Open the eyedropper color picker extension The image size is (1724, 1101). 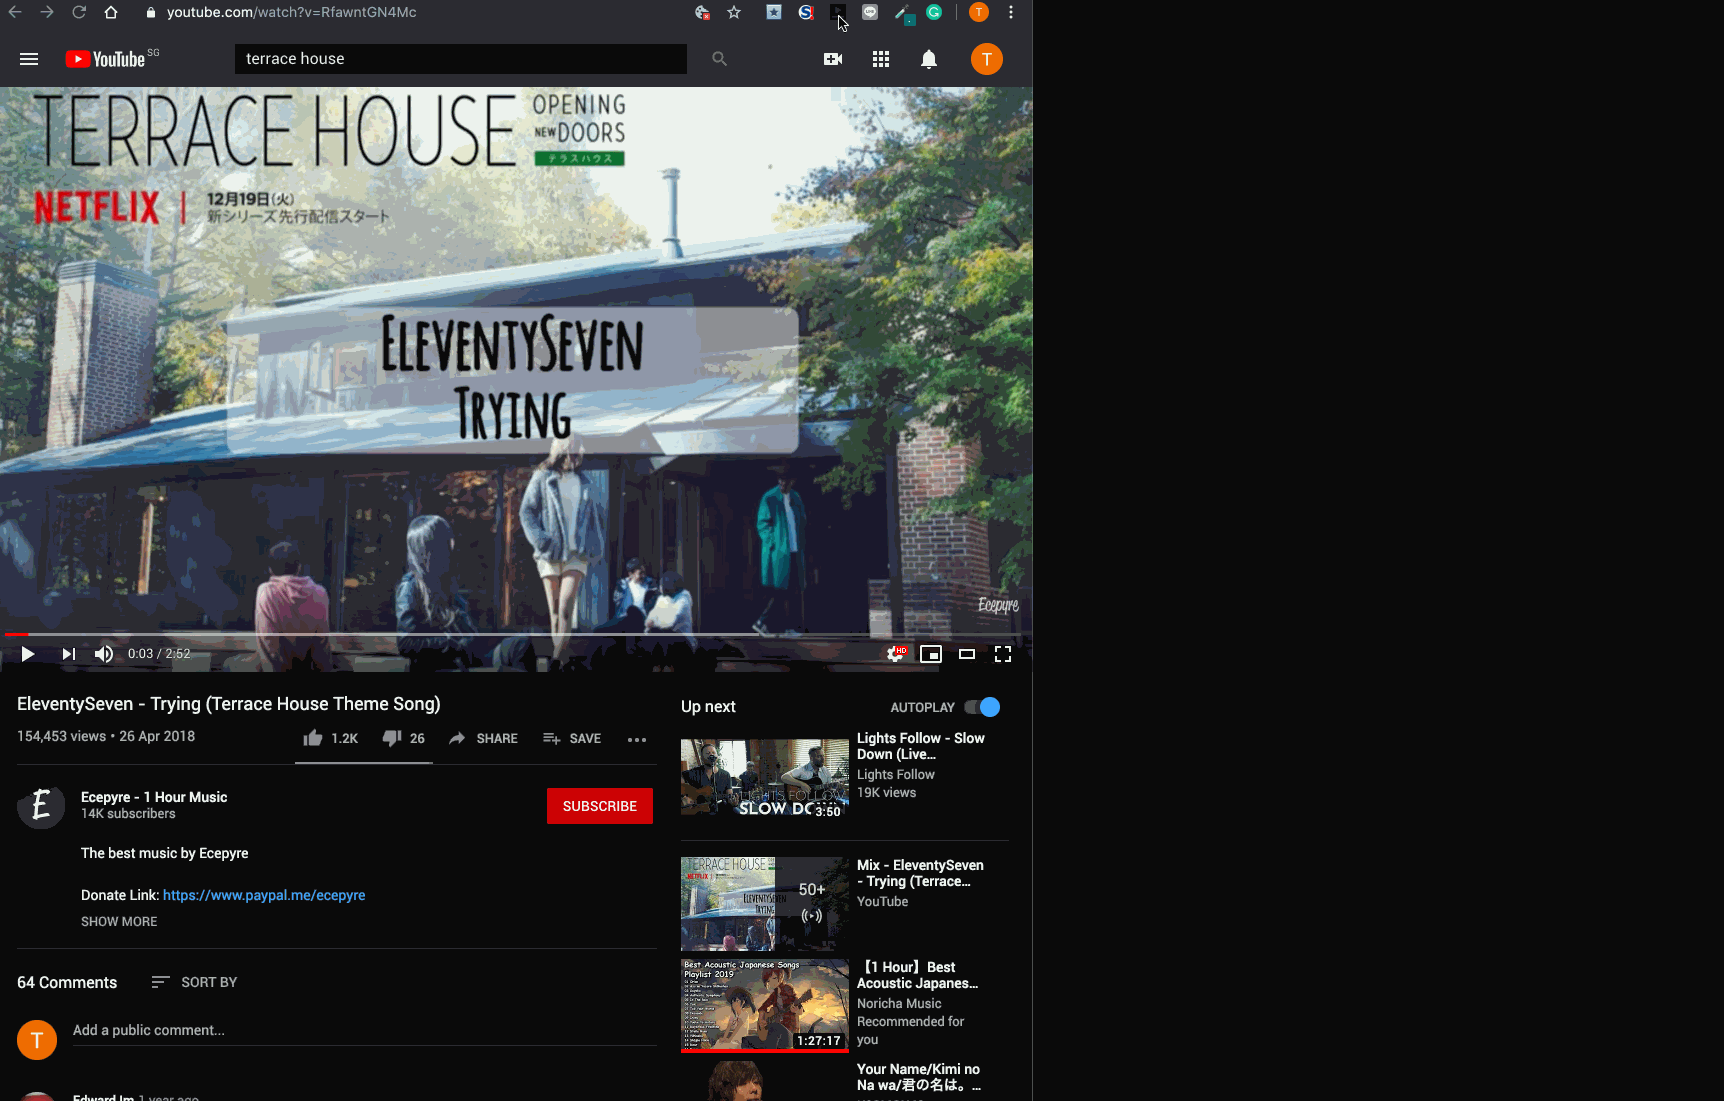pos(903,13)
